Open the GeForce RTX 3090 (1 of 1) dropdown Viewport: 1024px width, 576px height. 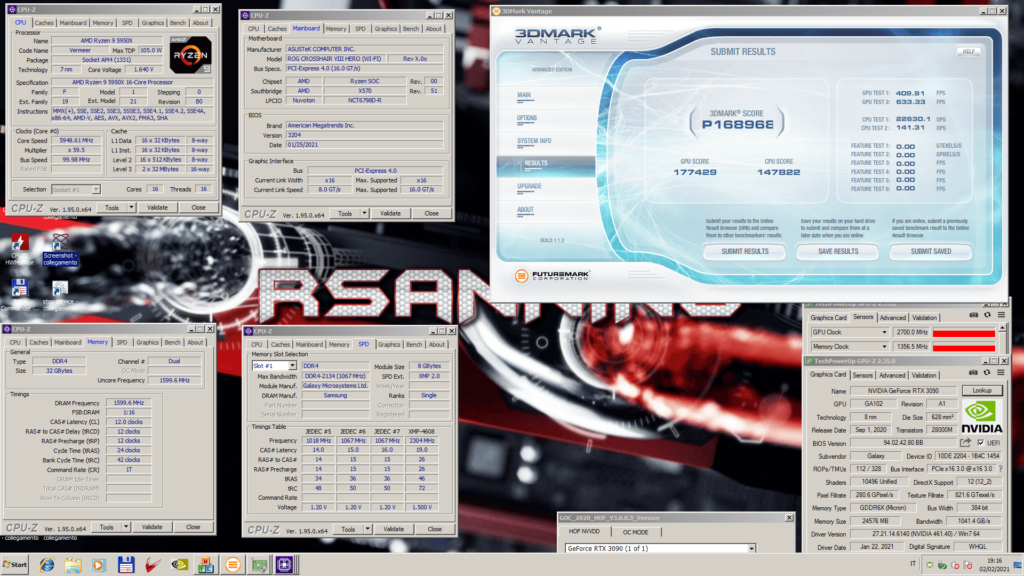pos(751,549)
